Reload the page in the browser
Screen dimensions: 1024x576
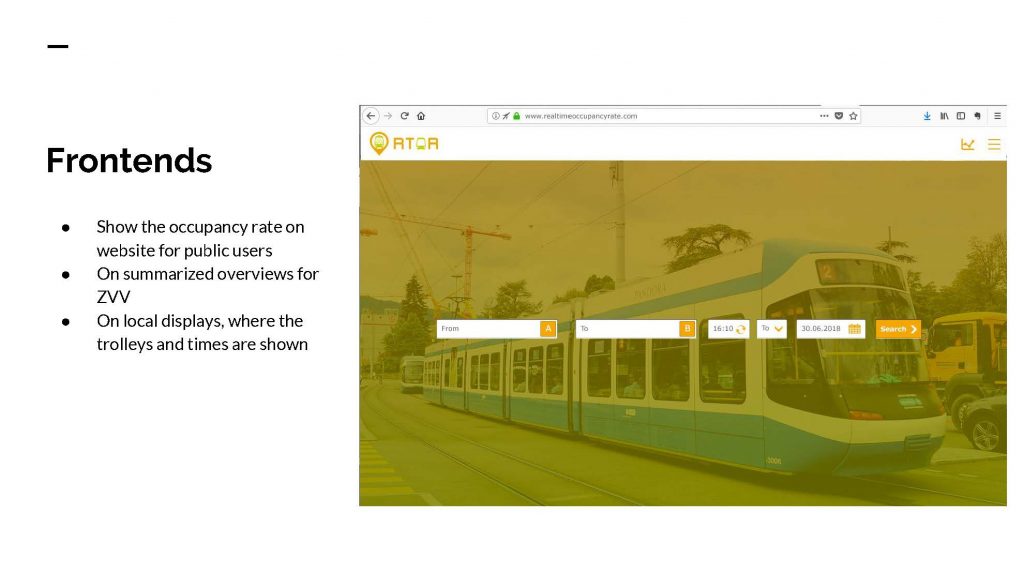405,116
